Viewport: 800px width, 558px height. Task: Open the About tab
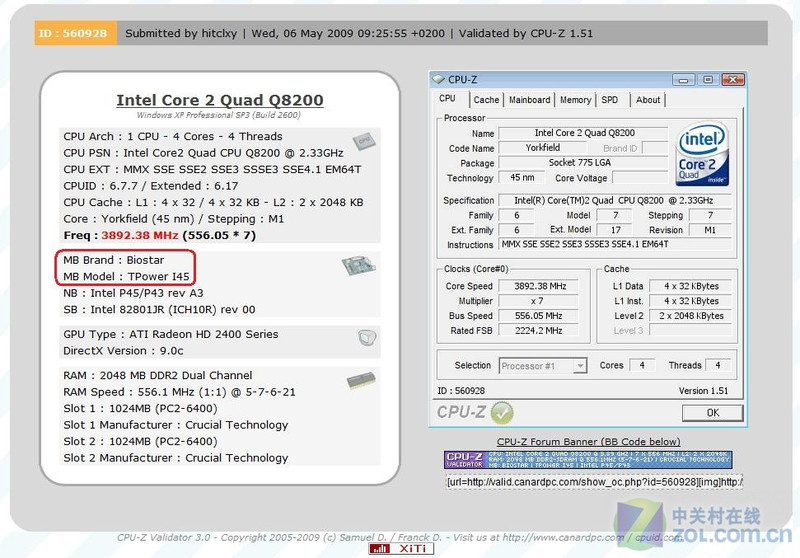click(648, 100)
